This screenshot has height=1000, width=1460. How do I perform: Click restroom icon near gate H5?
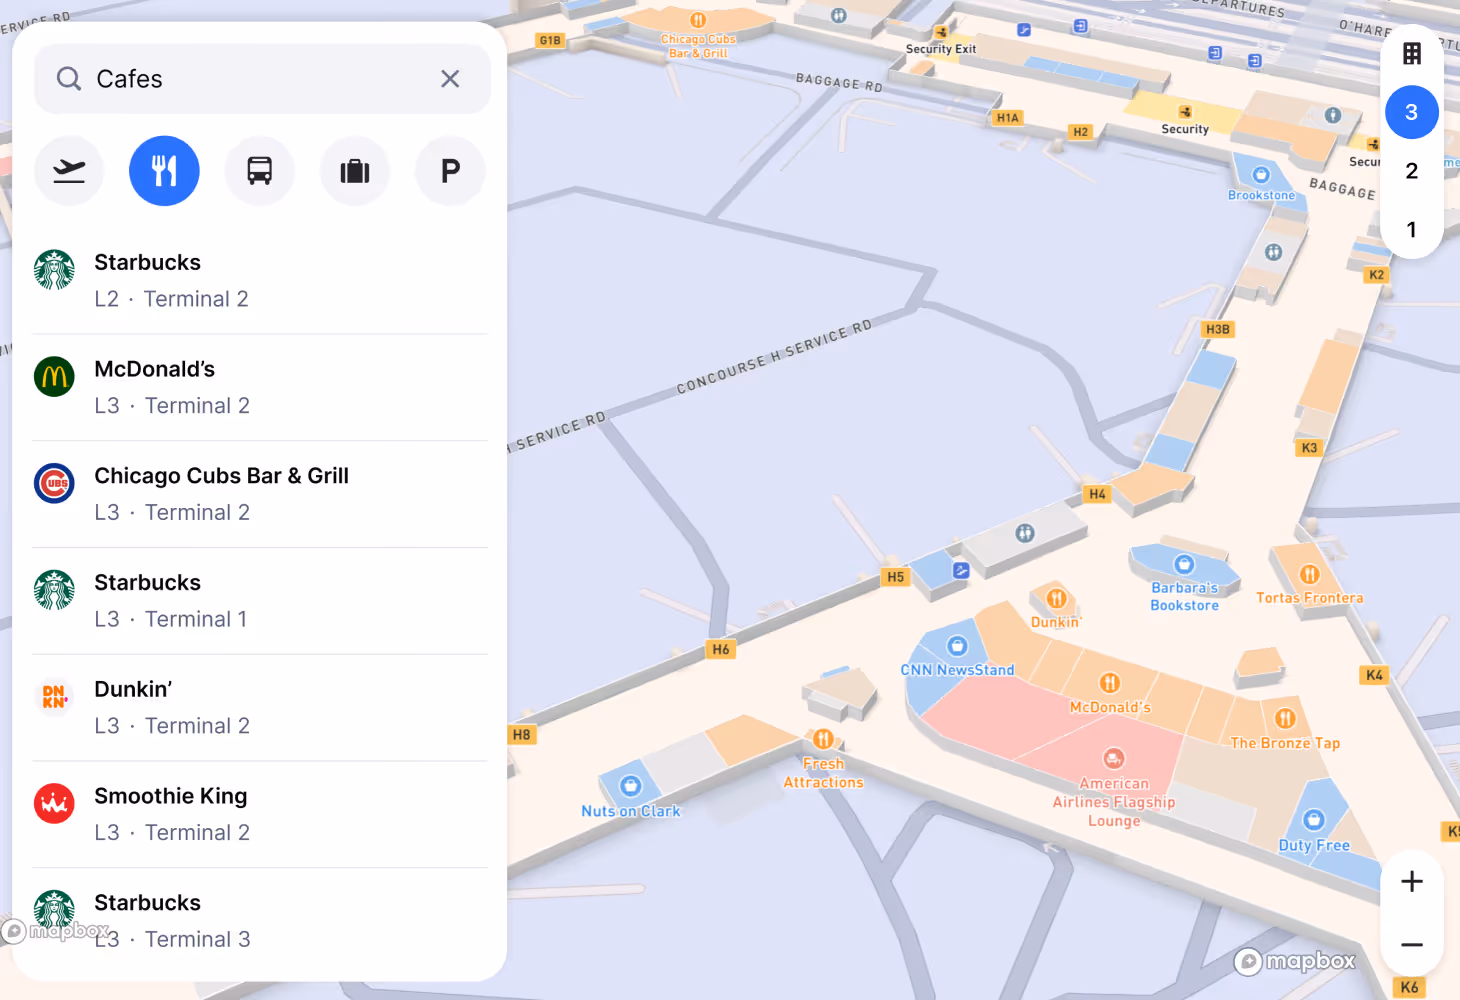pos(1025,533)
